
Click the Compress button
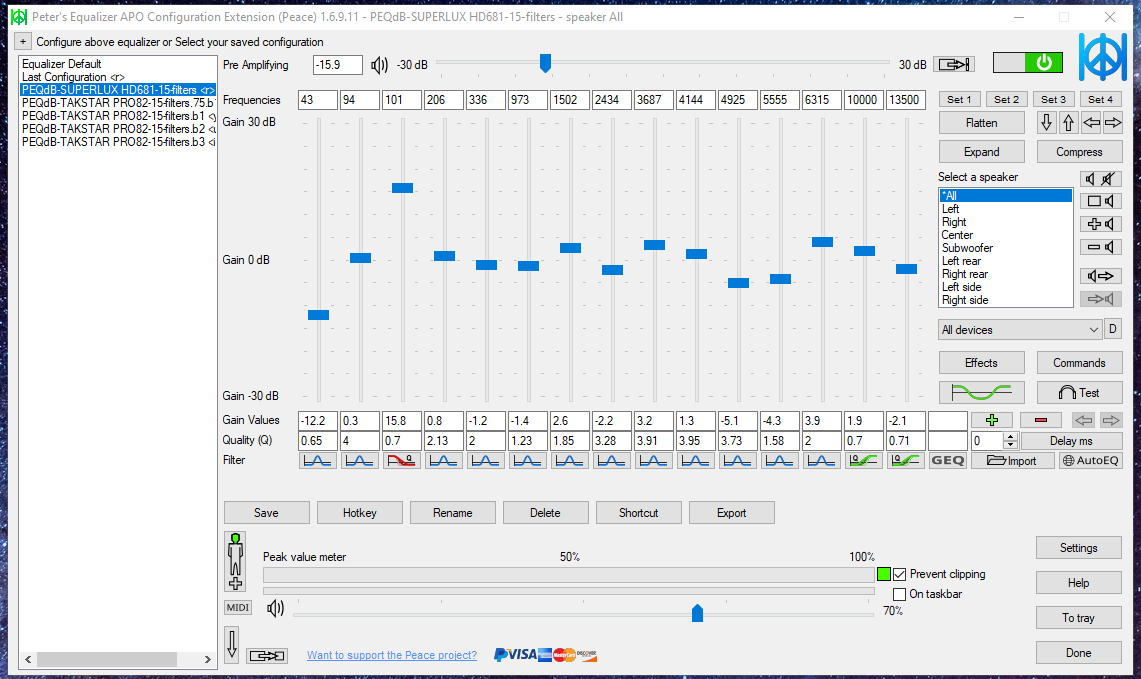1079,152
